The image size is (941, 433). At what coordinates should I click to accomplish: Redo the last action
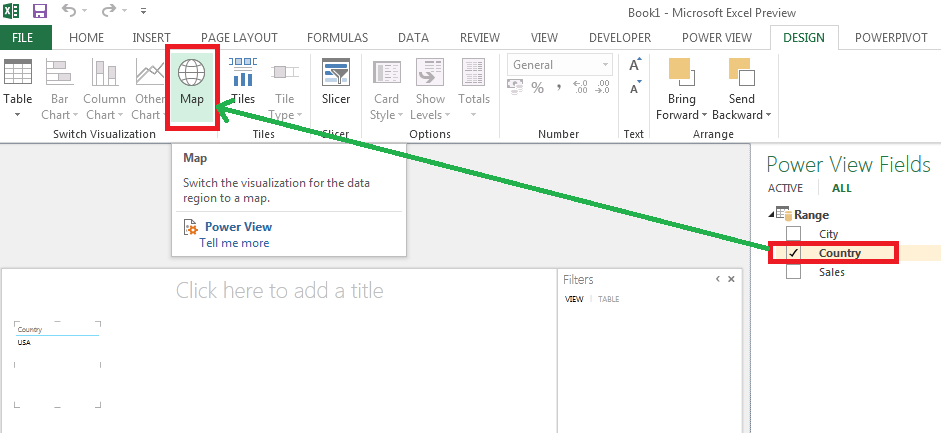click(x=109, y=11)
